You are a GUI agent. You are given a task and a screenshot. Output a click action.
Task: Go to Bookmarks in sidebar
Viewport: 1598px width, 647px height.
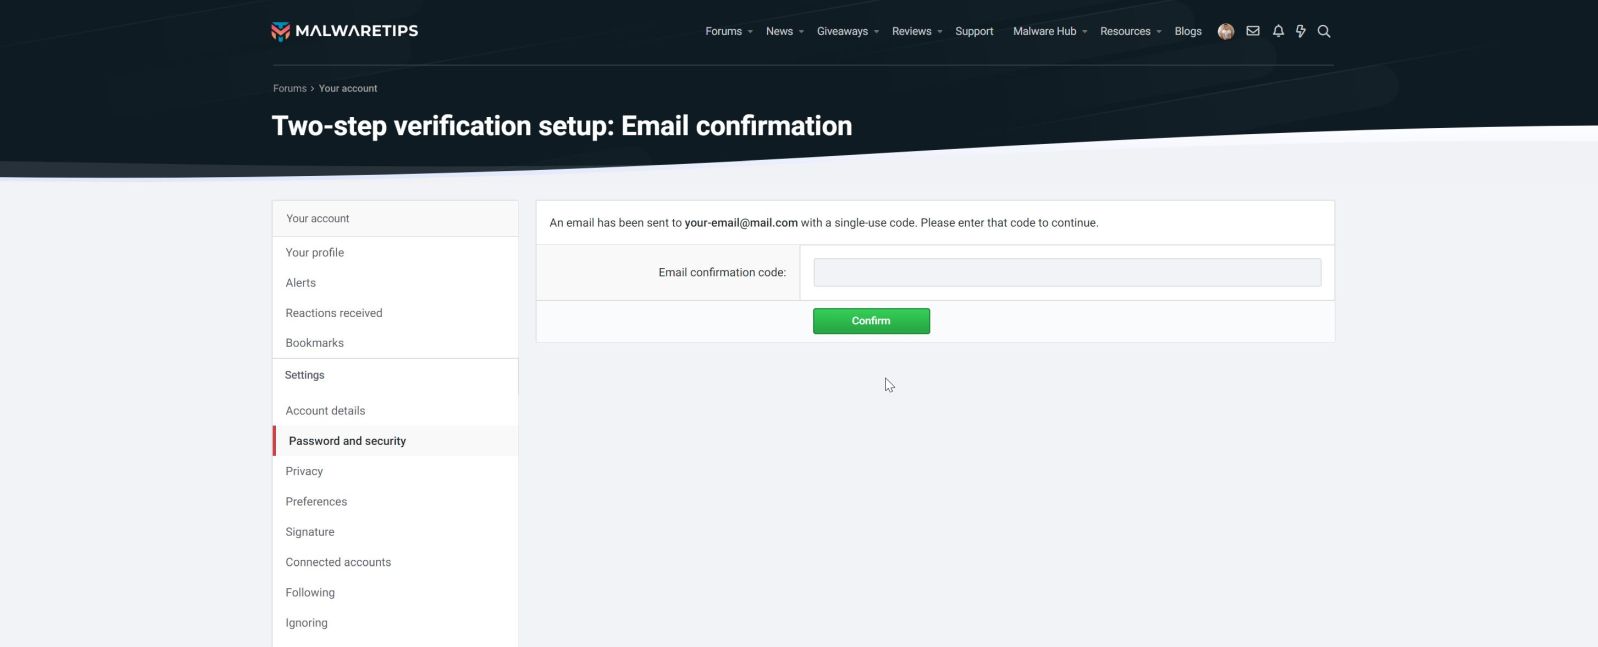point(314,343)
